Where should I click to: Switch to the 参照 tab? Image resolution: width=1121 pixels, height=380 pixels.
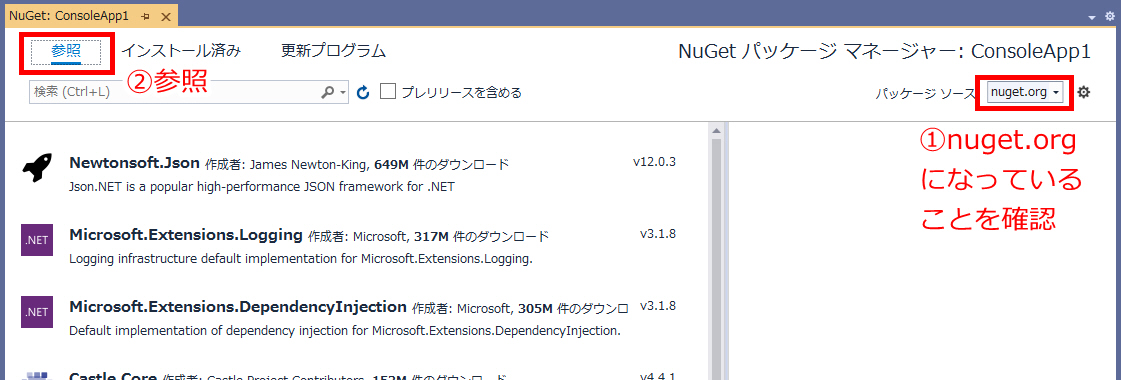[66, 51]
